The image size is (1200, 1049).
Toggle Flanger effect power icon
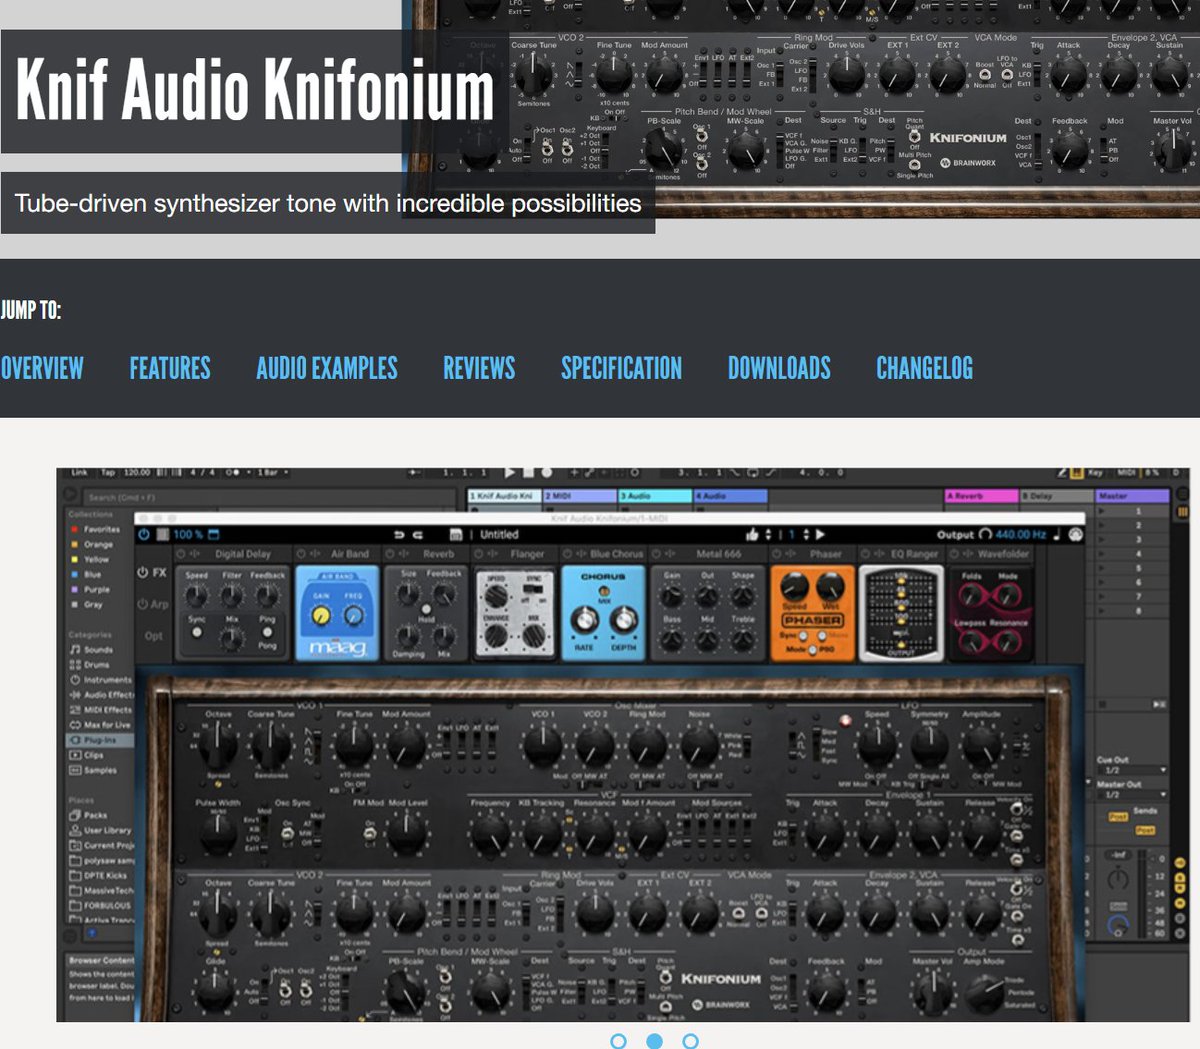tap(478, 554)
